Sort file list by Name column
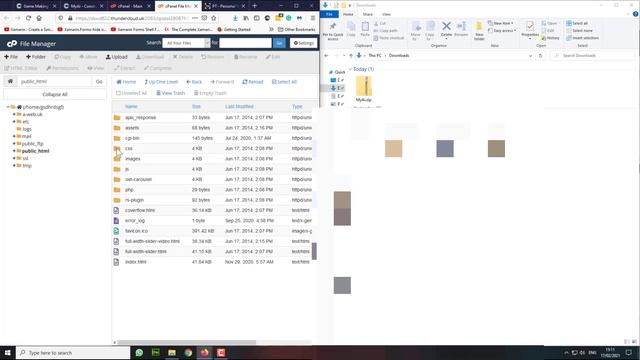 point(131,107)
